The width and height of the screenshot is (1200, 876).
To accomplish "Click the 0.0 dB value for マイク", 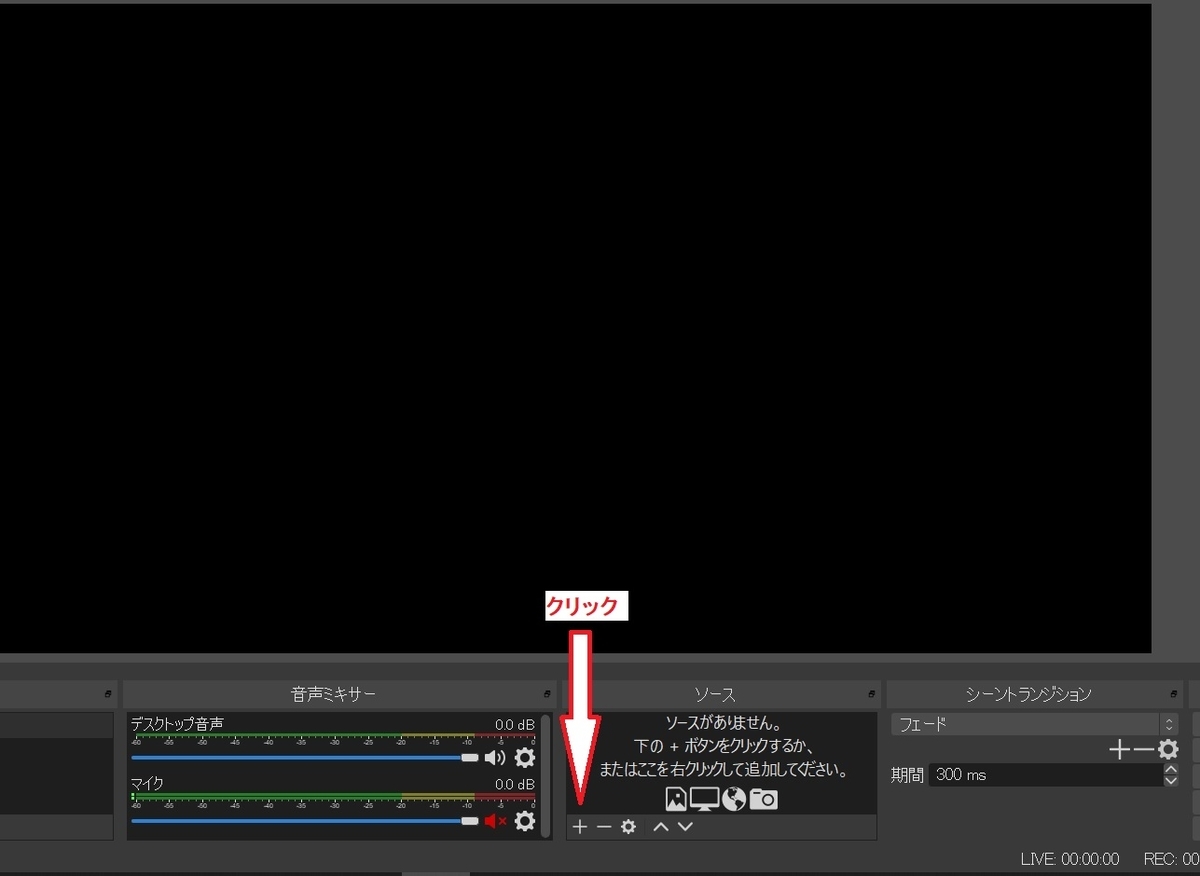I will 515,785.
